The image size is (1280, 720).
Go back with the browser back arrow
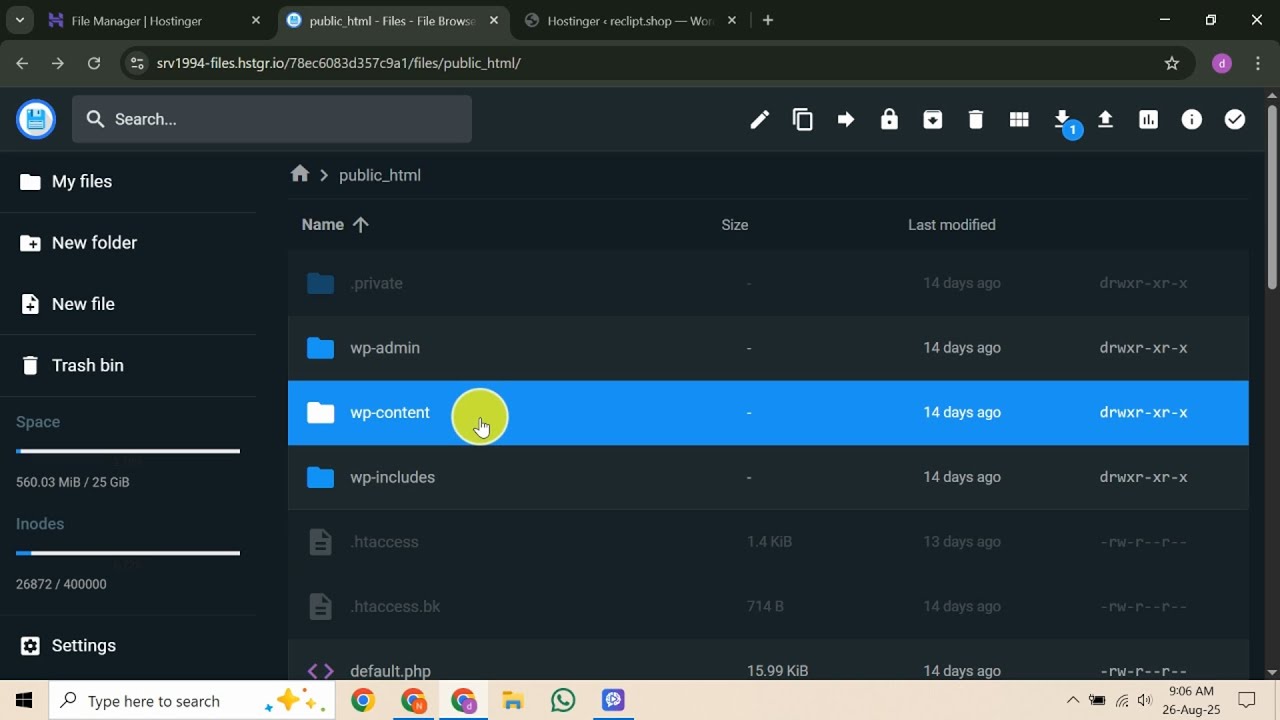pyautogui.click(x=22, y=63)
